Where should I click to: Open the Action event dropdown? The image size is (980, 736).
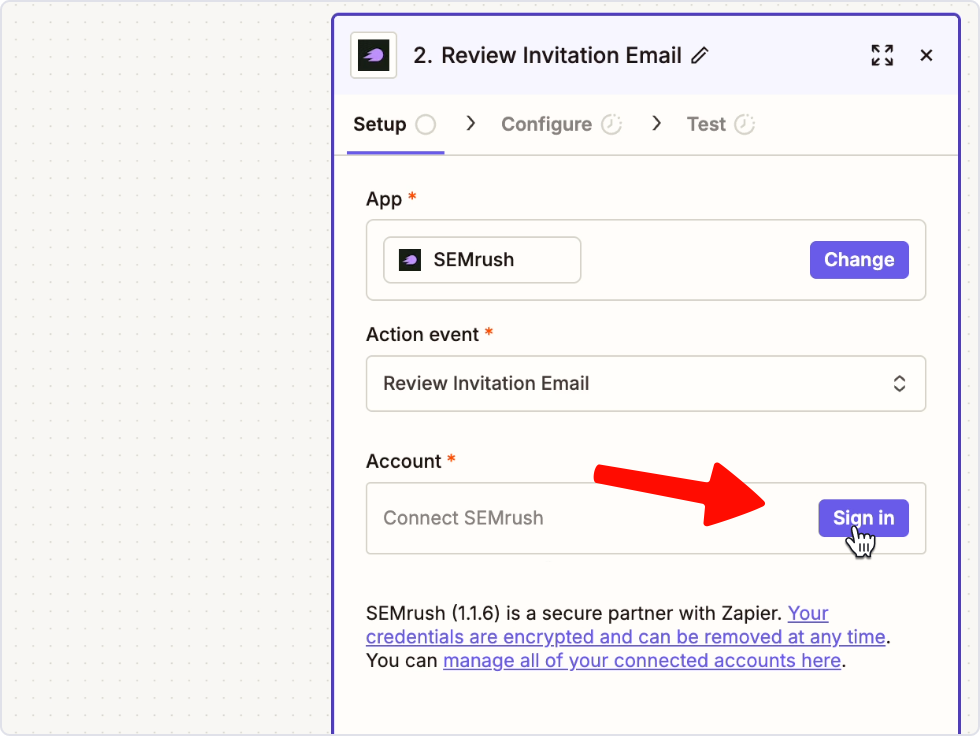[x=646, y=384]
